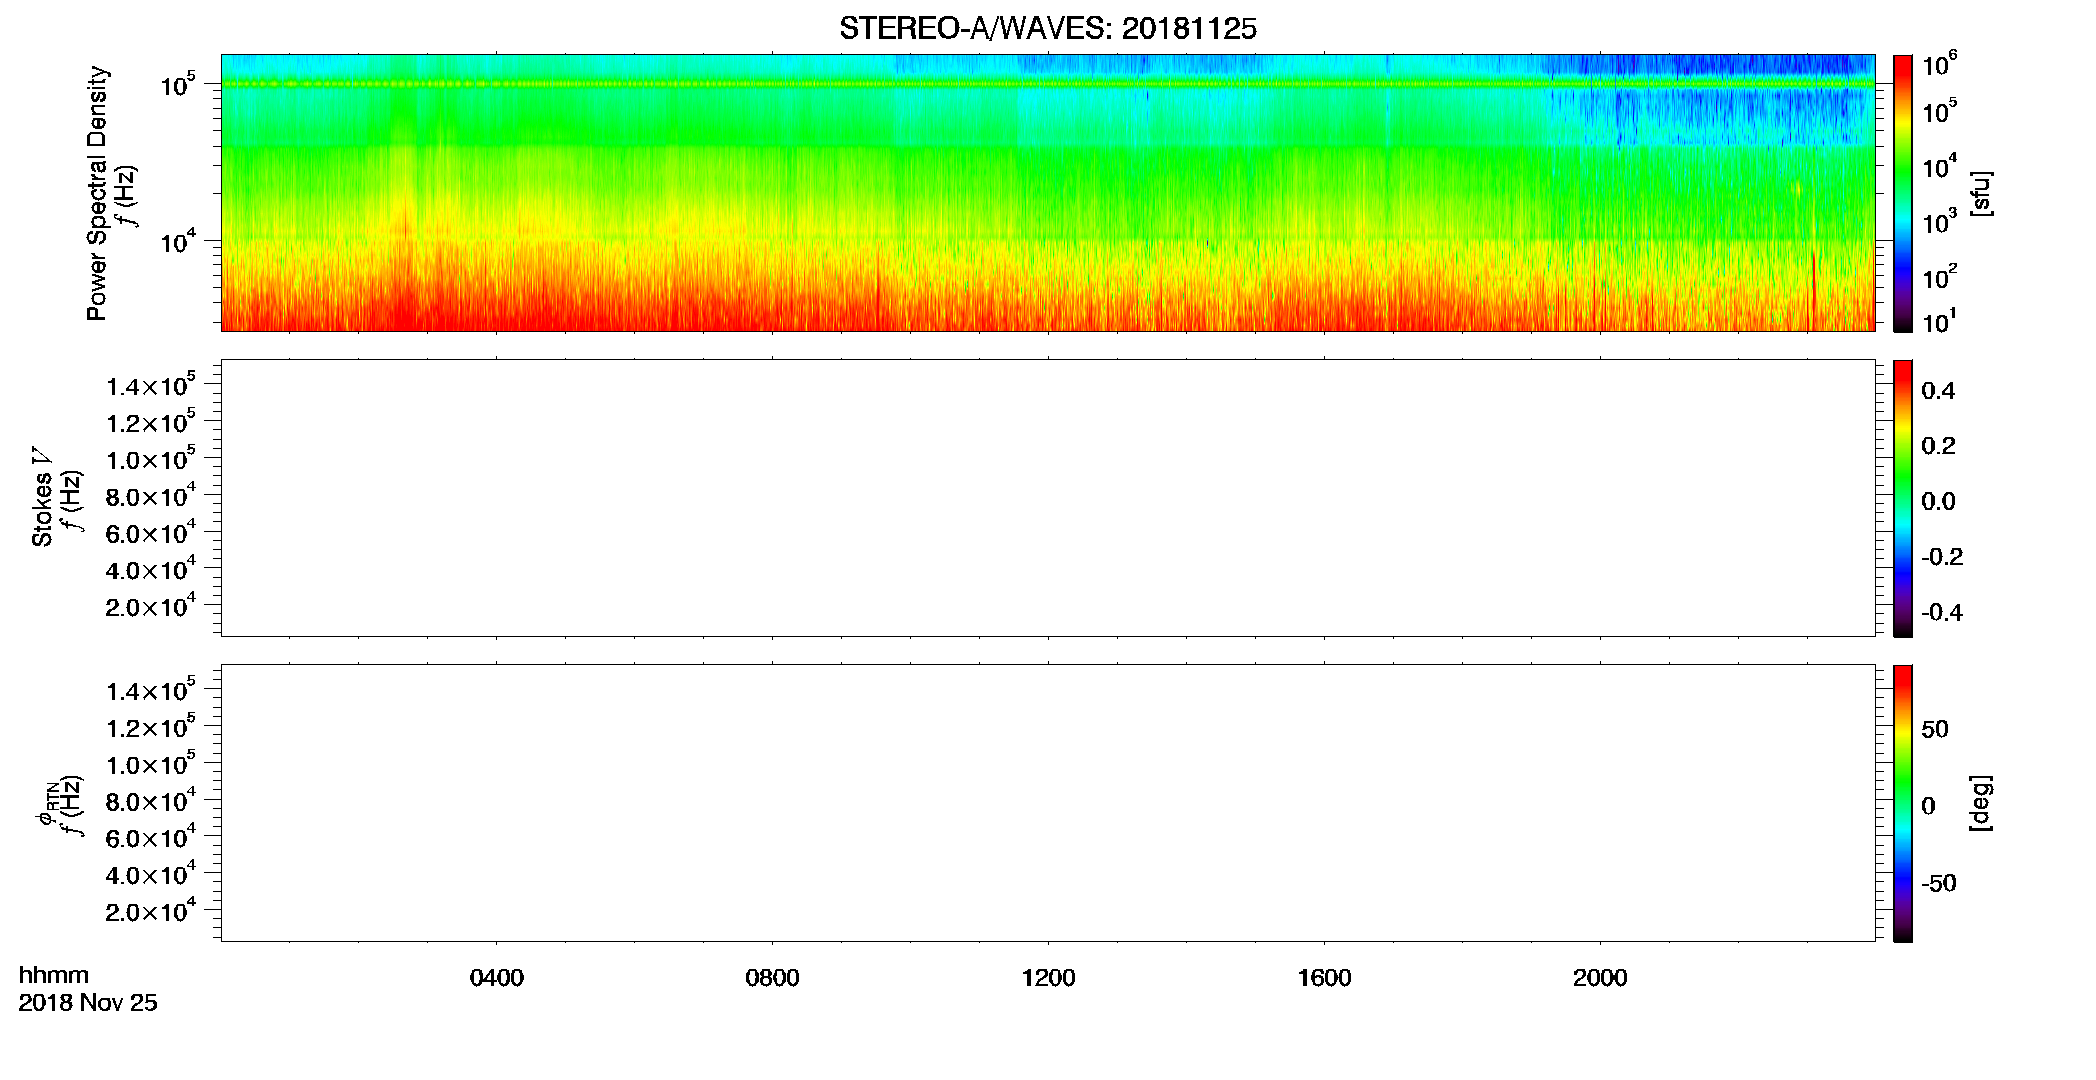
Task: Select the power spectral density spectrogram panel
Action: [x=1047, y=192]
